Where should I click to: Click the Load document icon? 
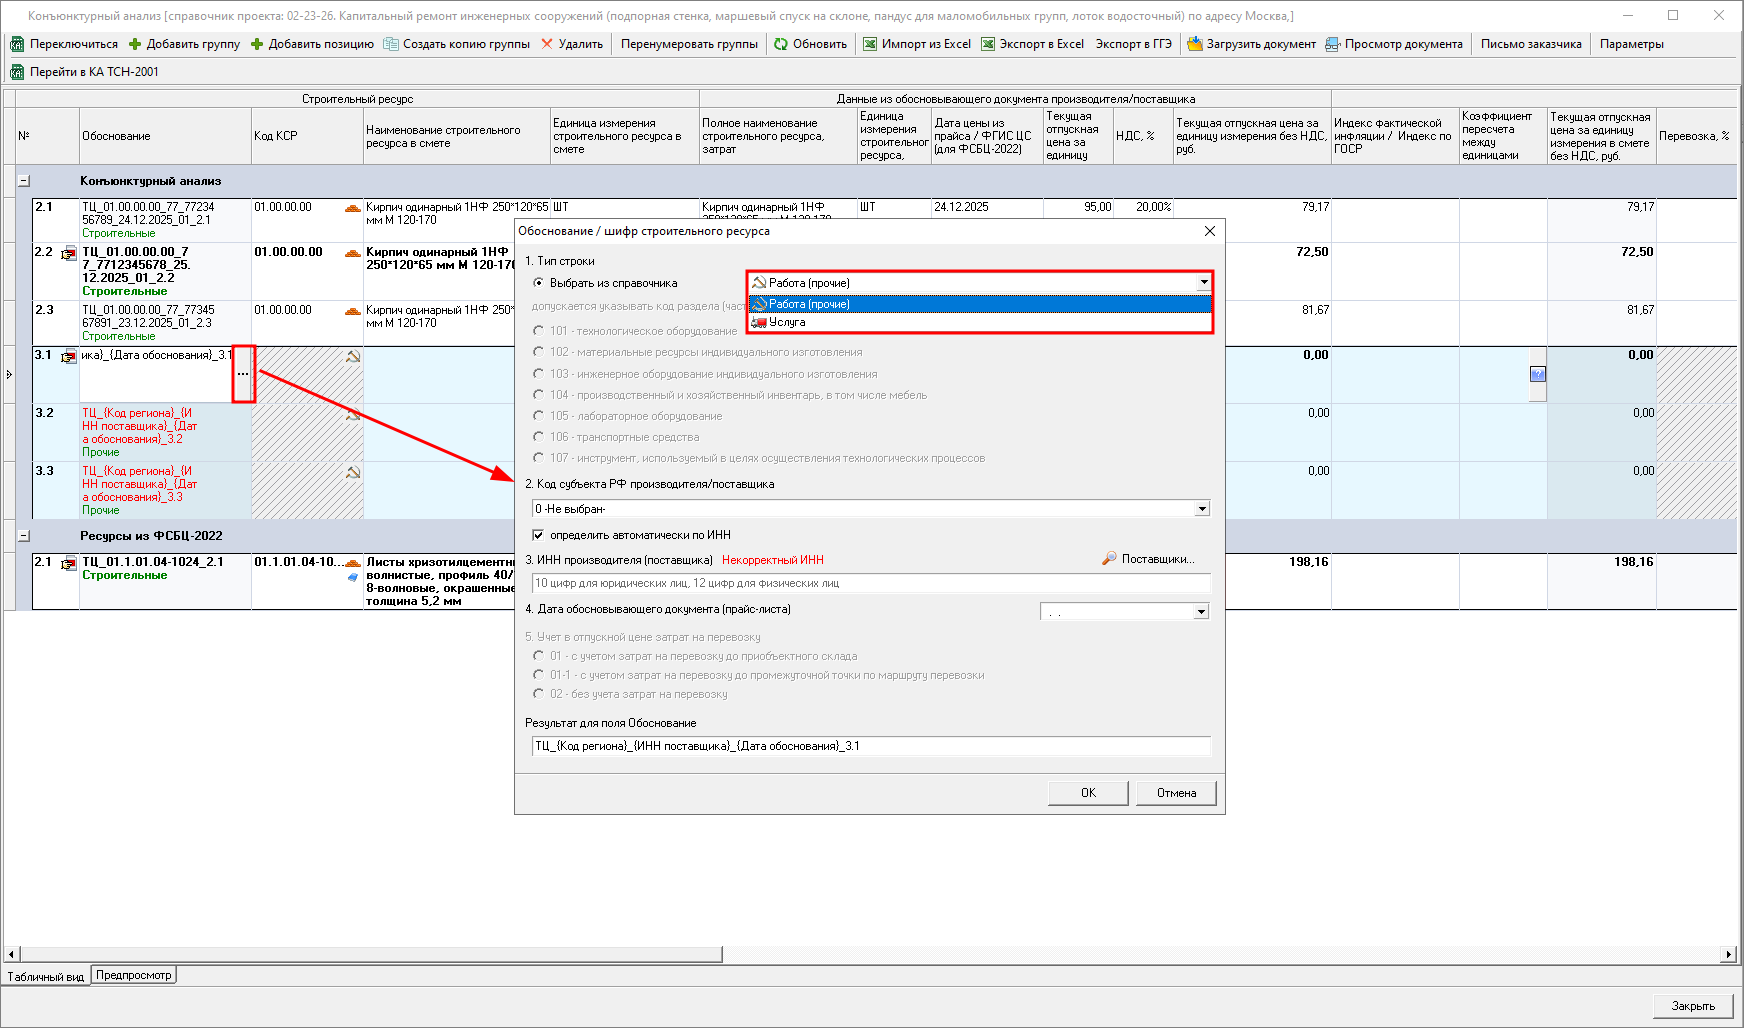pyautogui.click(x=1194, y=44)
